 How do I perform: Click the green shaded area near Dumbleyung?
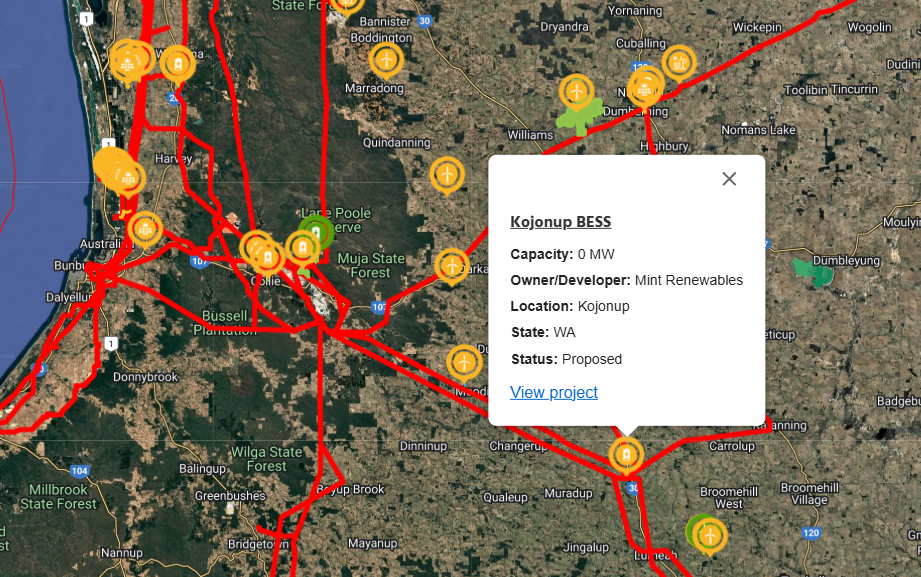pyautogui.click(x=811, y=271)
